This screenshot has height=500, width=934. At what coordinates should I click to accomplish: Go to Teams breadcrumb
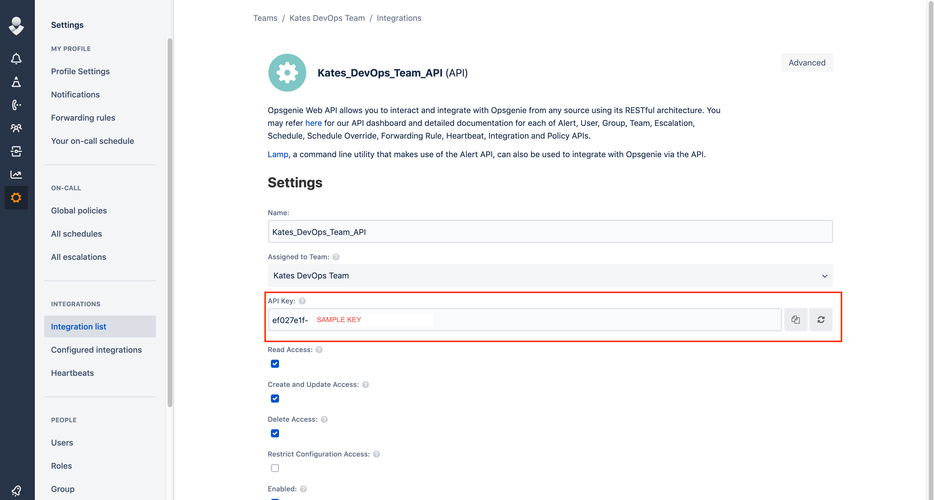[265, 18]
